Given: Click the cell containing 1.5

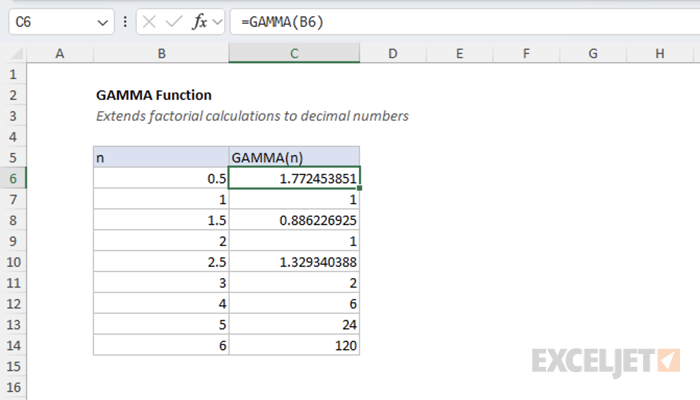Looking at the screenshot, I should 161,220.
